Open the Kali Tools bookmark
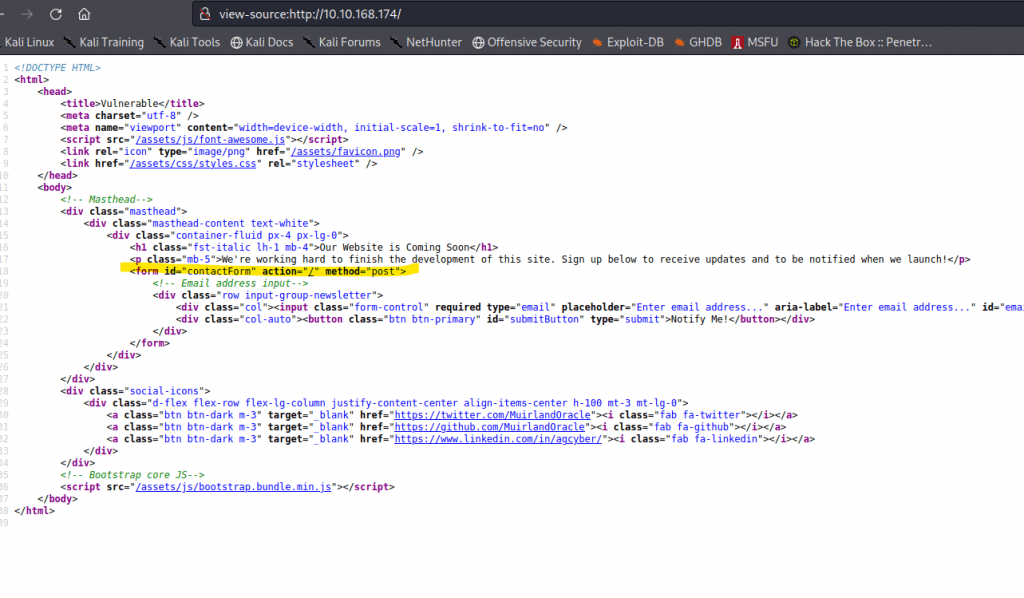This screenshot has height=598, width=1024. tap(187, 42)
